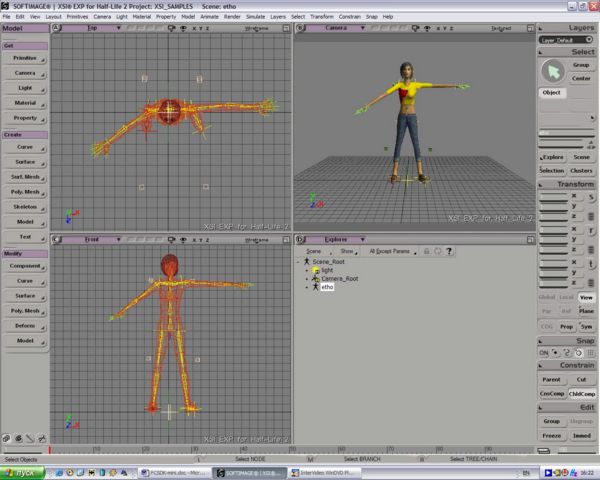600x480 pixels.
Task: Click the last icon in bottom-left panel row
Action: tap(42, 439)
